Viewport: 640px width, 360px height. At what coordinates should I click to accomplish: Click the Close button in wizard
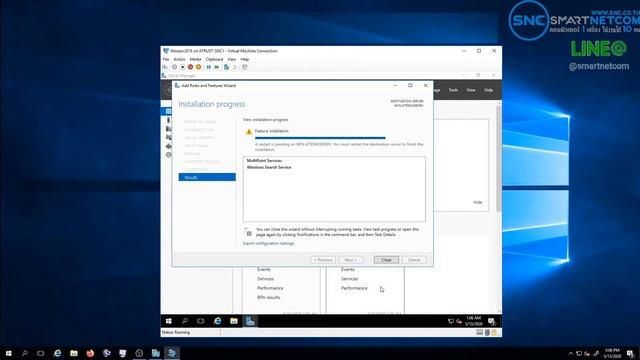(386, 260)
